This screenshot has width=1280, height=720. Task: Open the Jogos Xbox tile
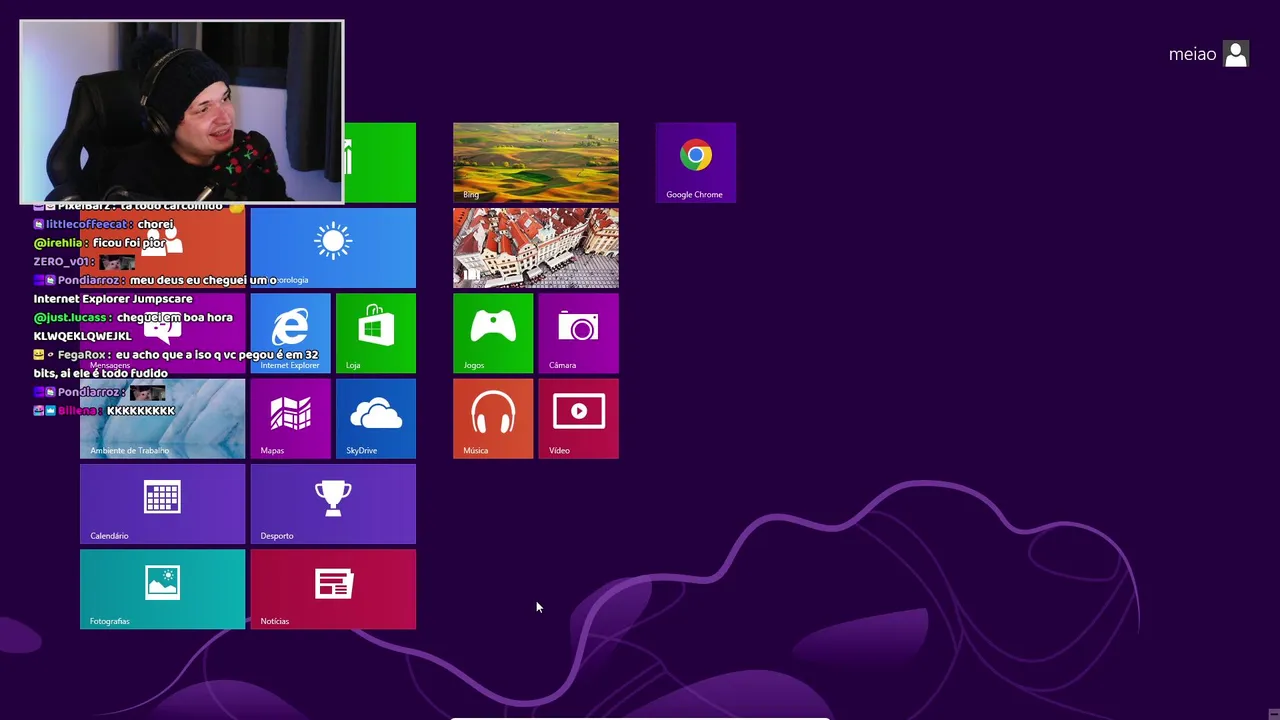click(493, 333)
